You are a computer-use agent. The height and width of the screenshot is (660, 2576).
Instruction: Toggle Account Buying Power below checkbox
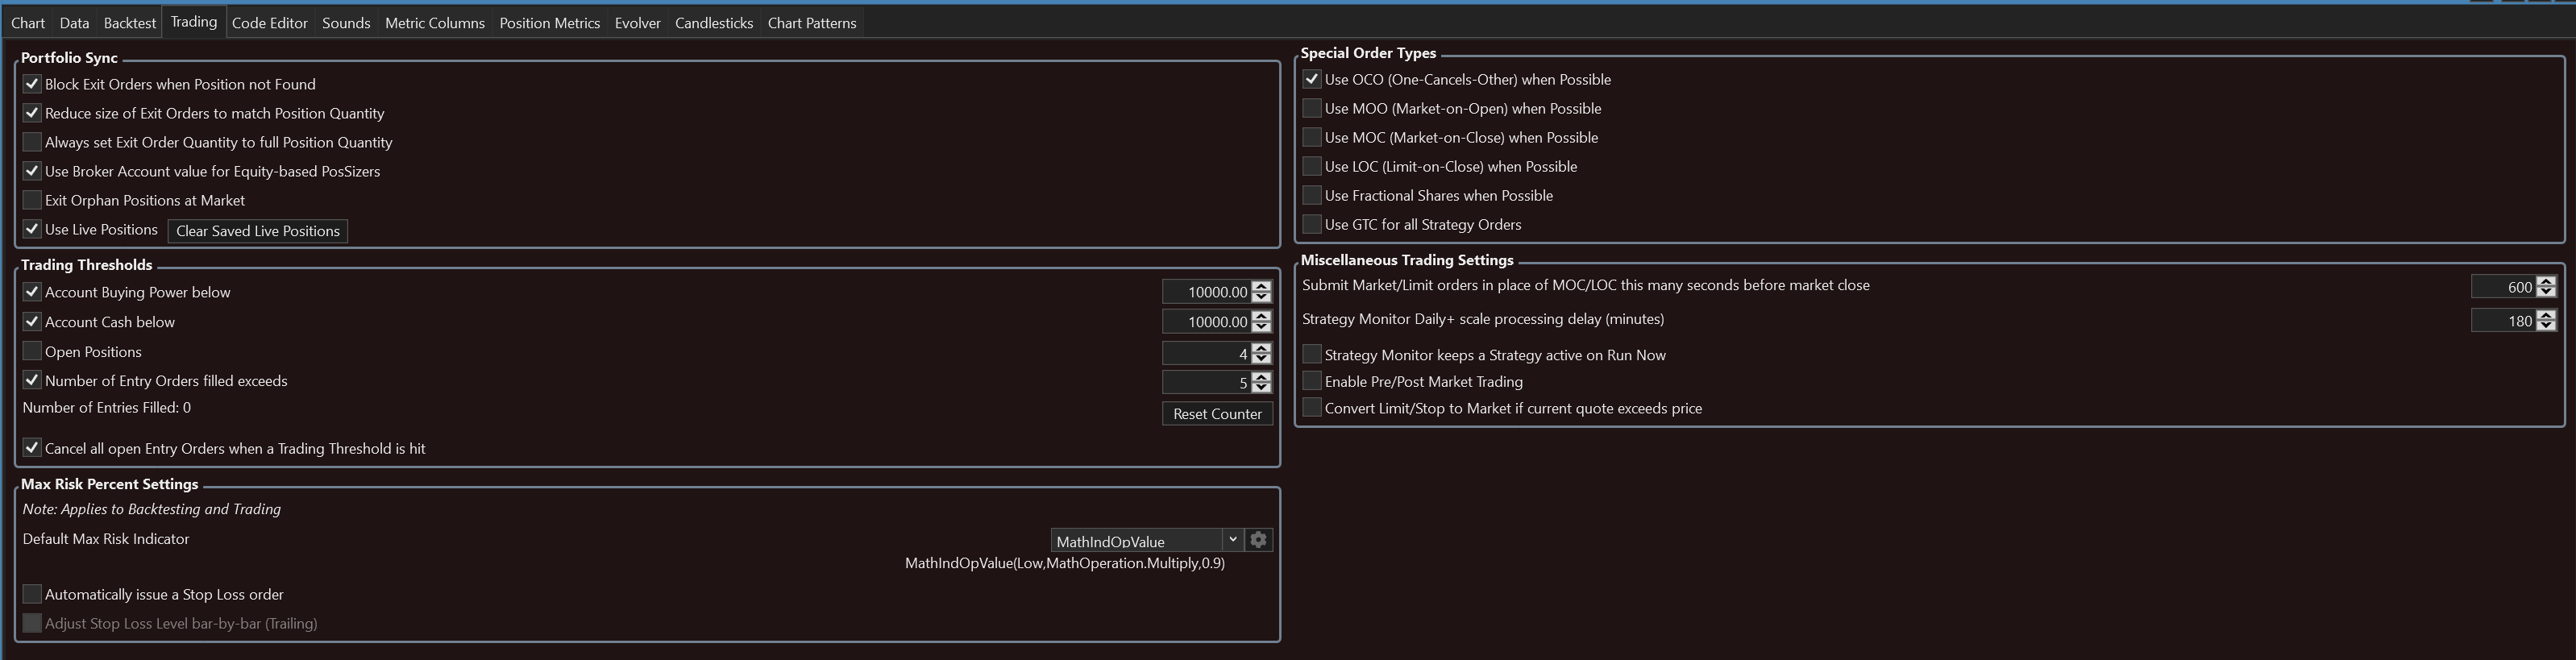coord(32,292)
